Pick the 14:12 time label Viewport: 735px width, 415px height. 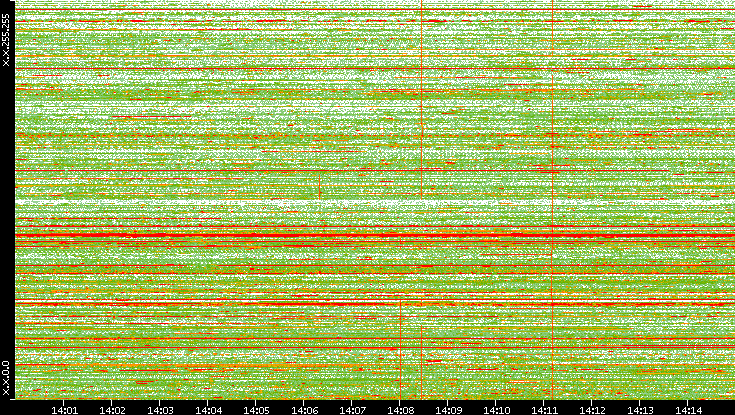click(593, 409)
